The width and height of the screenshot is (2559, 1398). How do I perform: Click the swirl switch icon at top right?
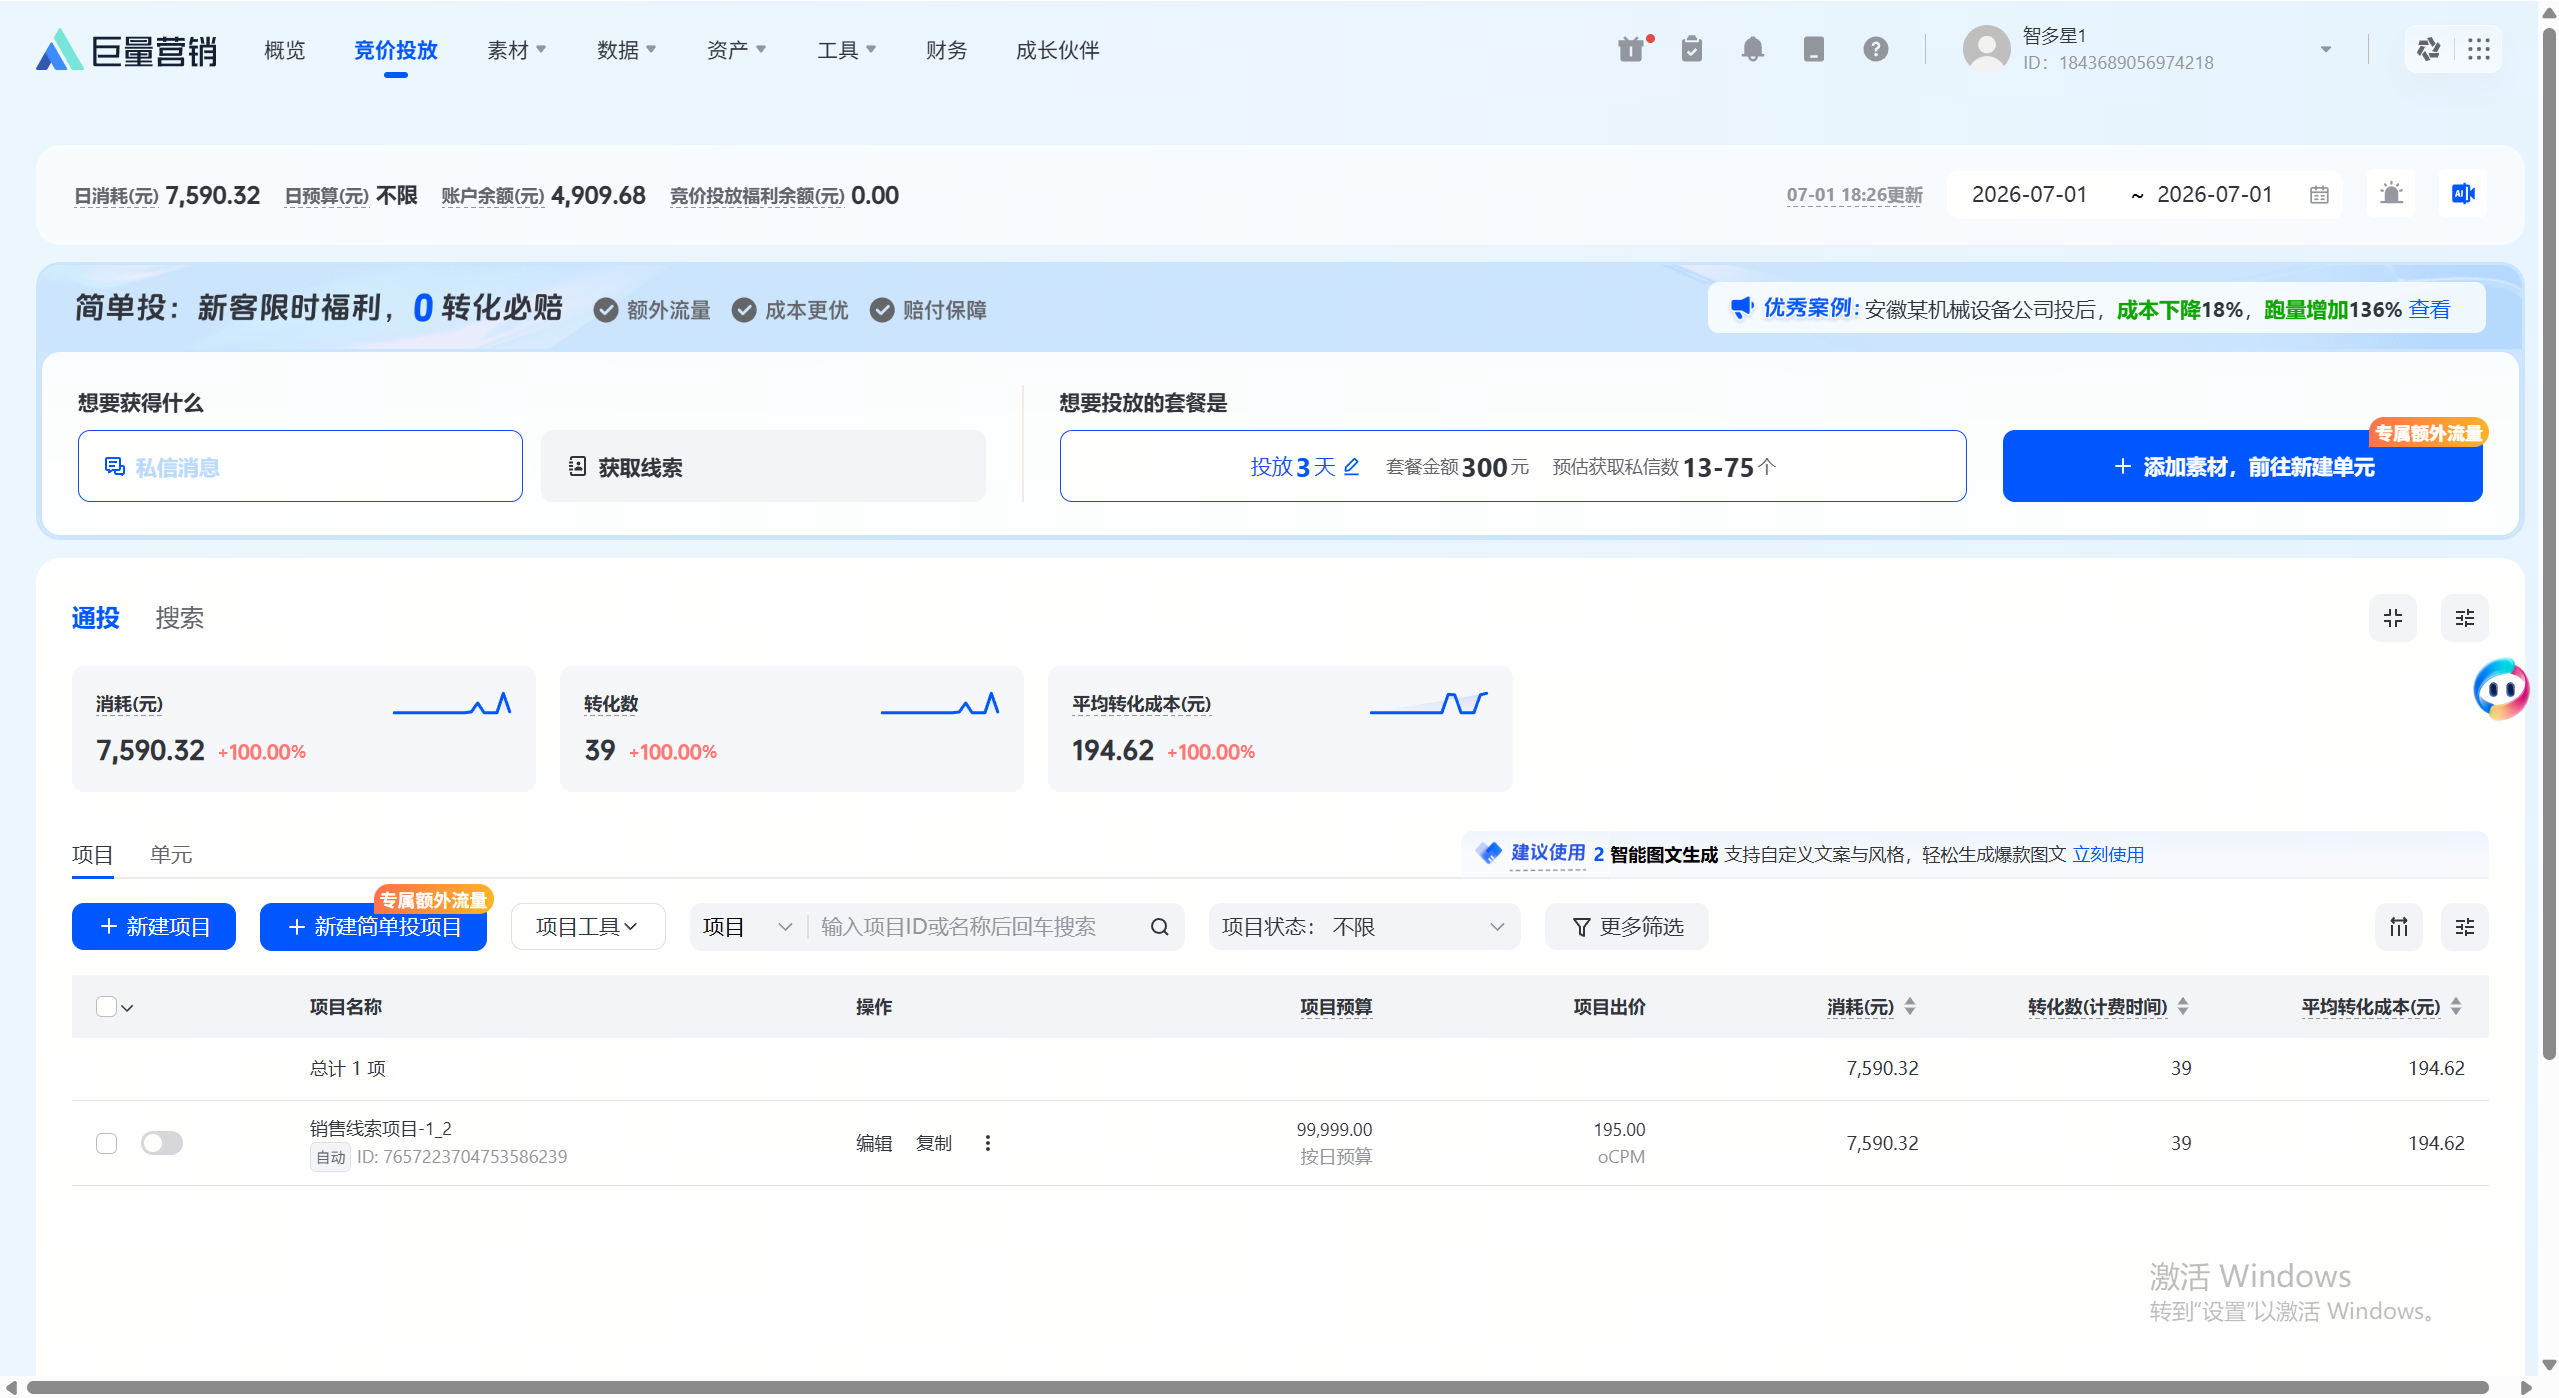[2428, 49]
